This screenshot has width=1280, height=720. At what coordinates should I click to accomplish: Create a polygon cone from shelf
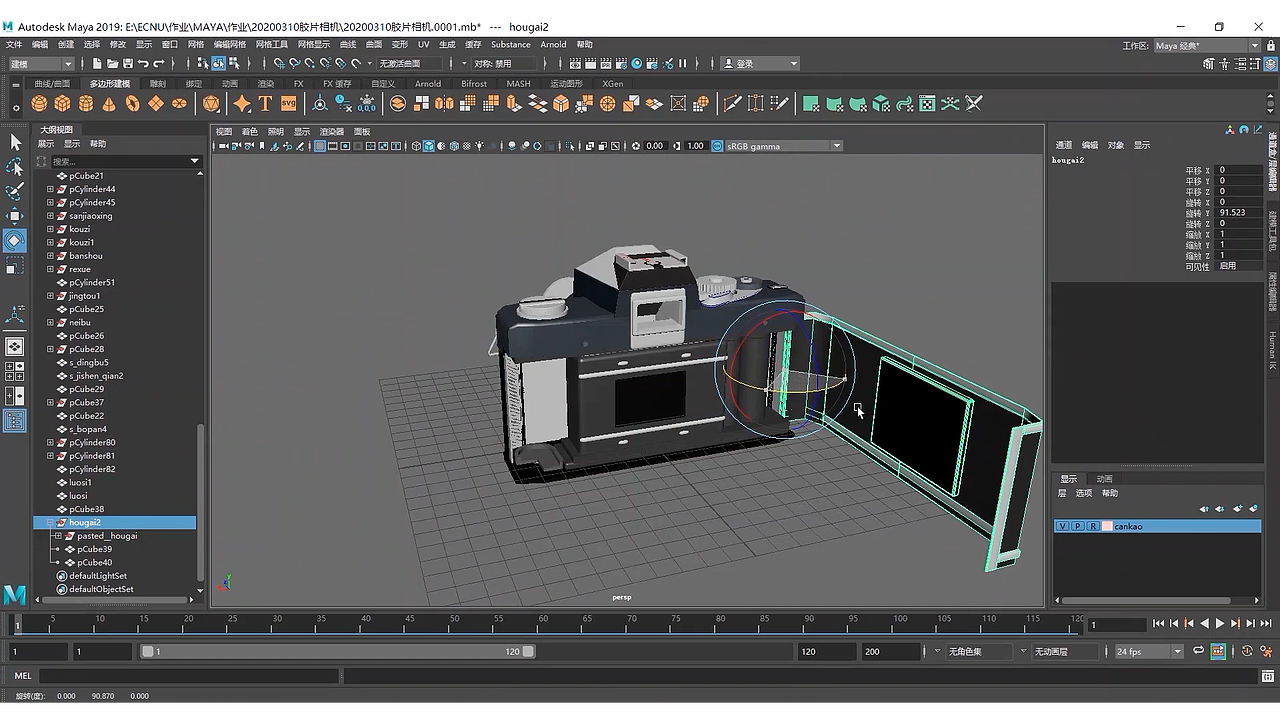click(x=109, y=103)
